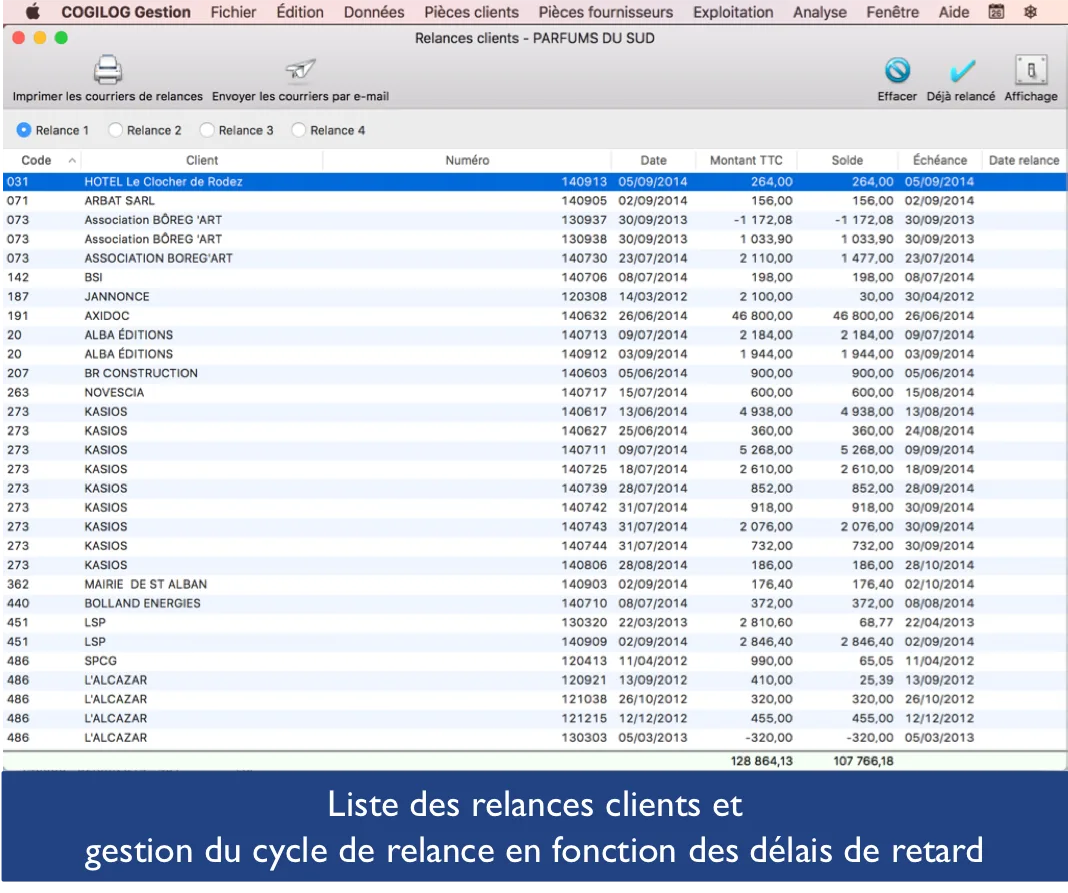Click the snowflake icon in the menu bar
The image size is (1068, 893).
click(x=1030, y=12)
